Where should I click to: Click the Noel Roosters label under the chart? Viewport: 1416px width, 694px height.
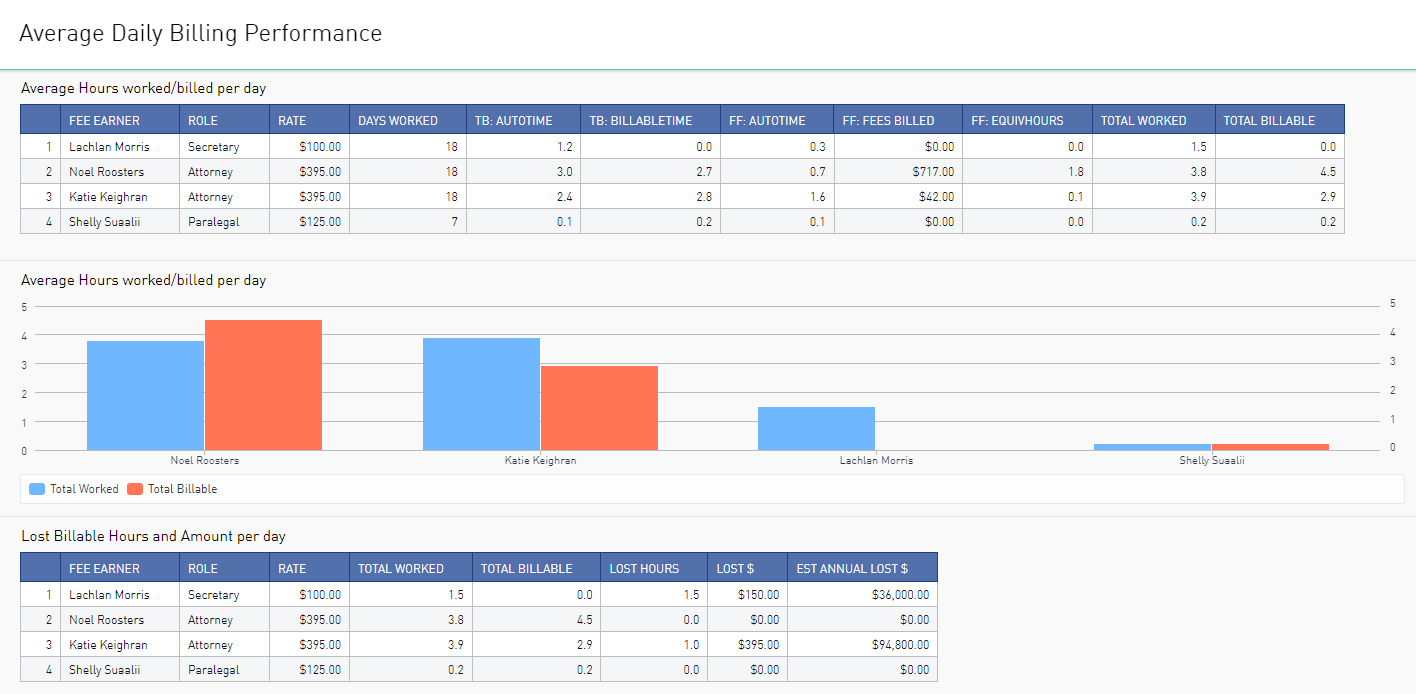205,461
